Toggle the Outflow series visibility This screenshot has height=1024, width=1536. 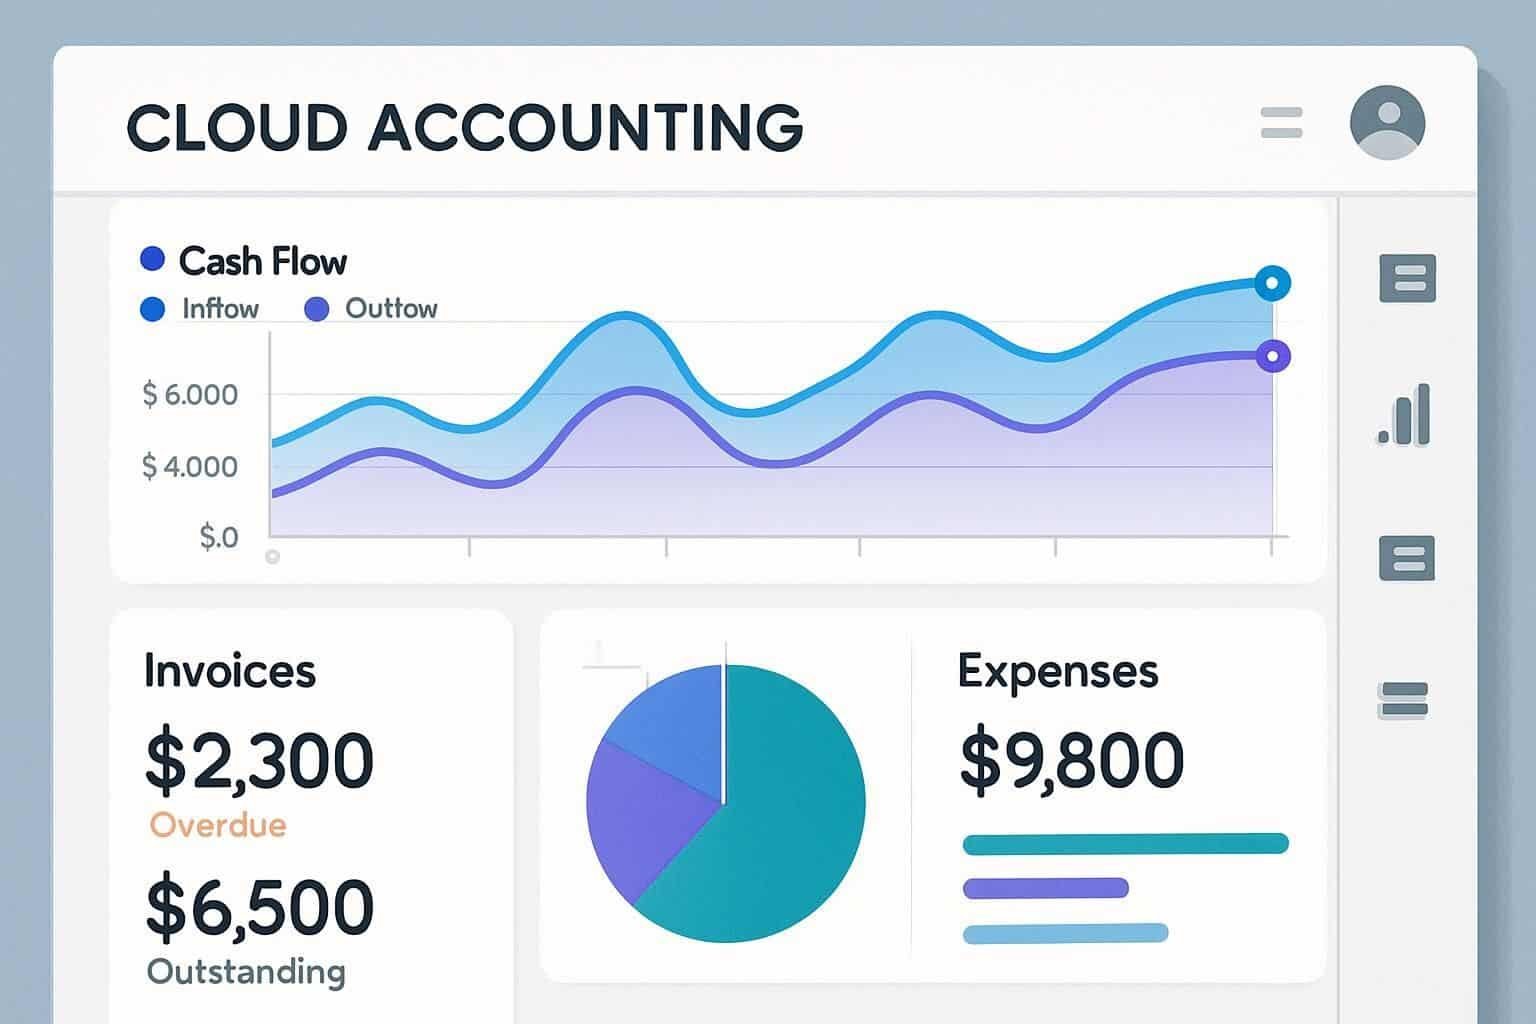316,308
